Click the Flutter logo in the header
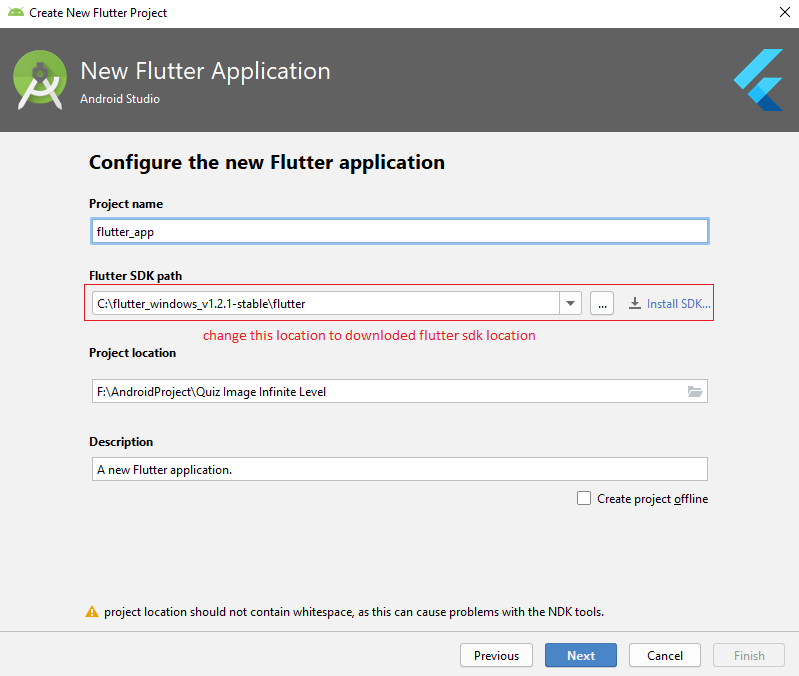The height and width of the screenshot is (676, 799). 758,80
